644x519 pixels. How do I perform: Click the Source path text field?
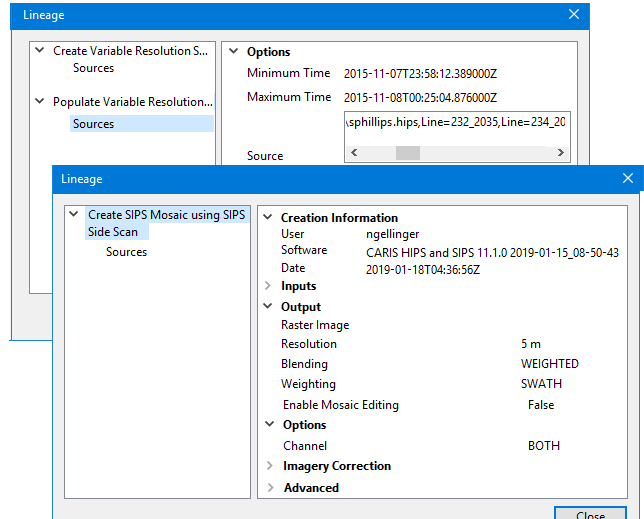(456, 123)
